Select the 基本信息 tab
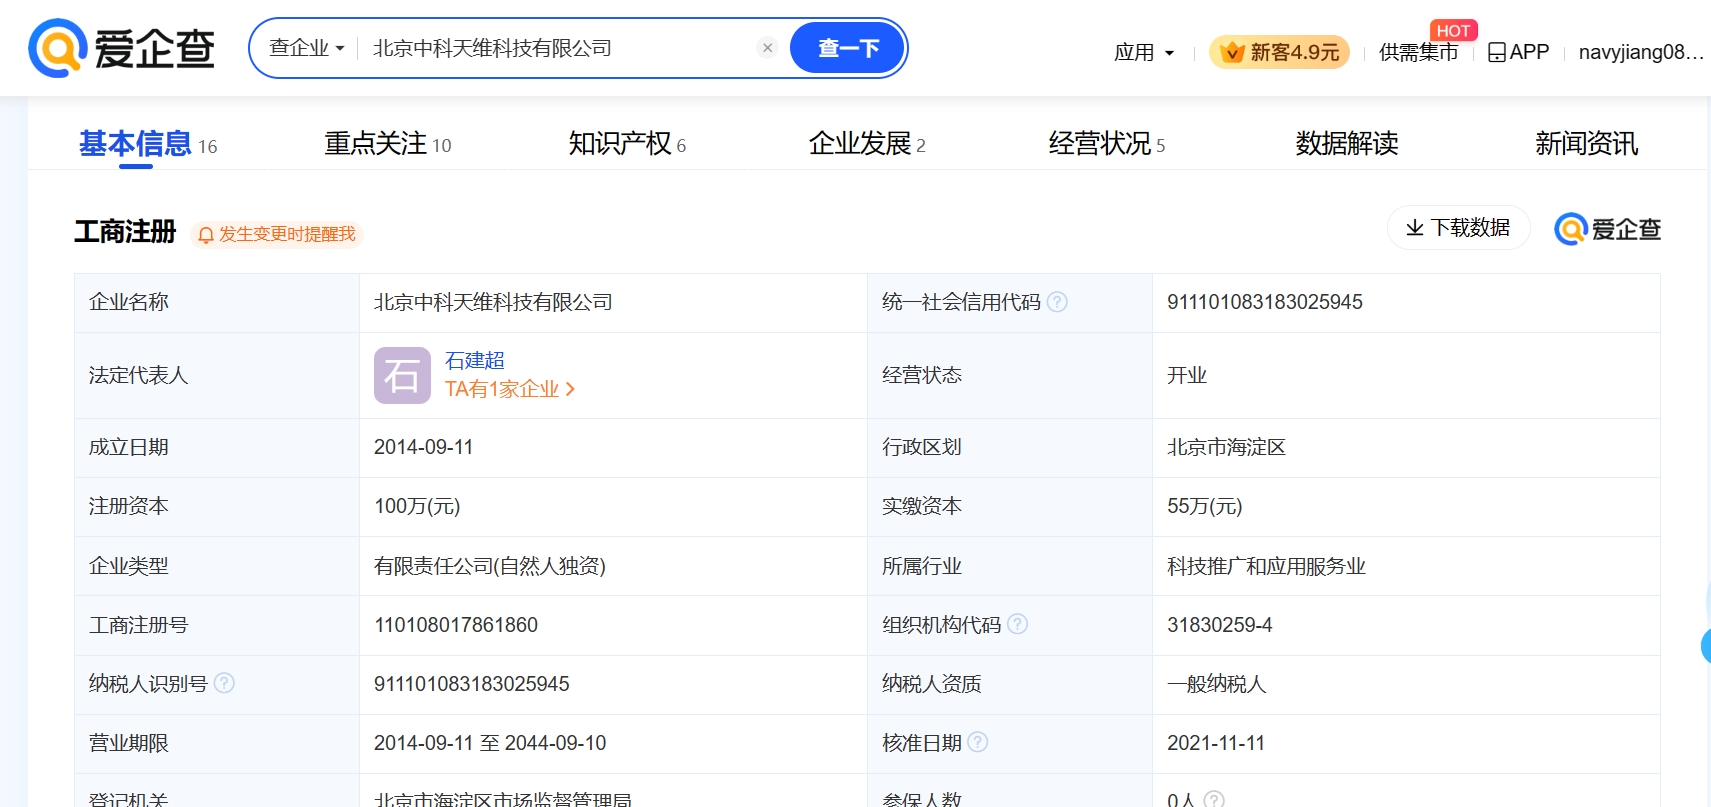 coord(148,144)
